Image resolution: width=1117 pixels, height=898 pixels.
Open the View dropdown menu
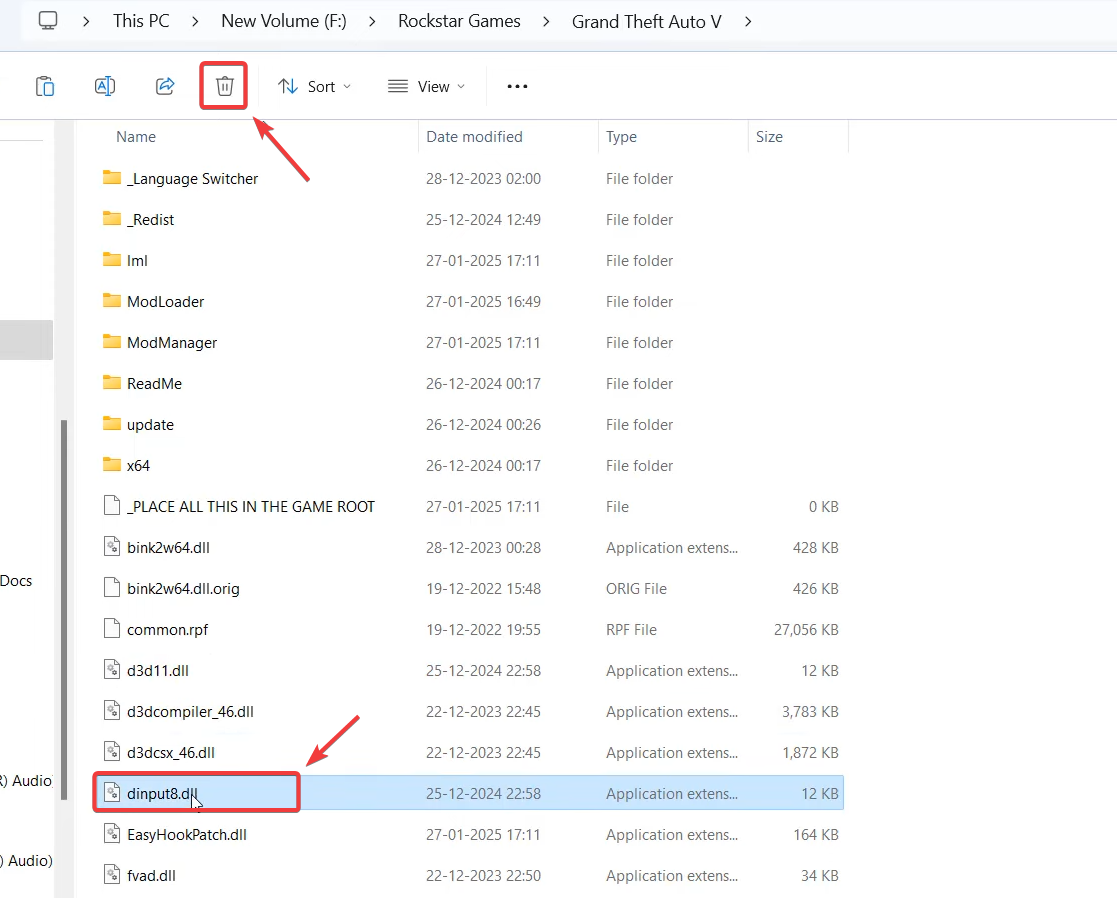click(426, 86)
